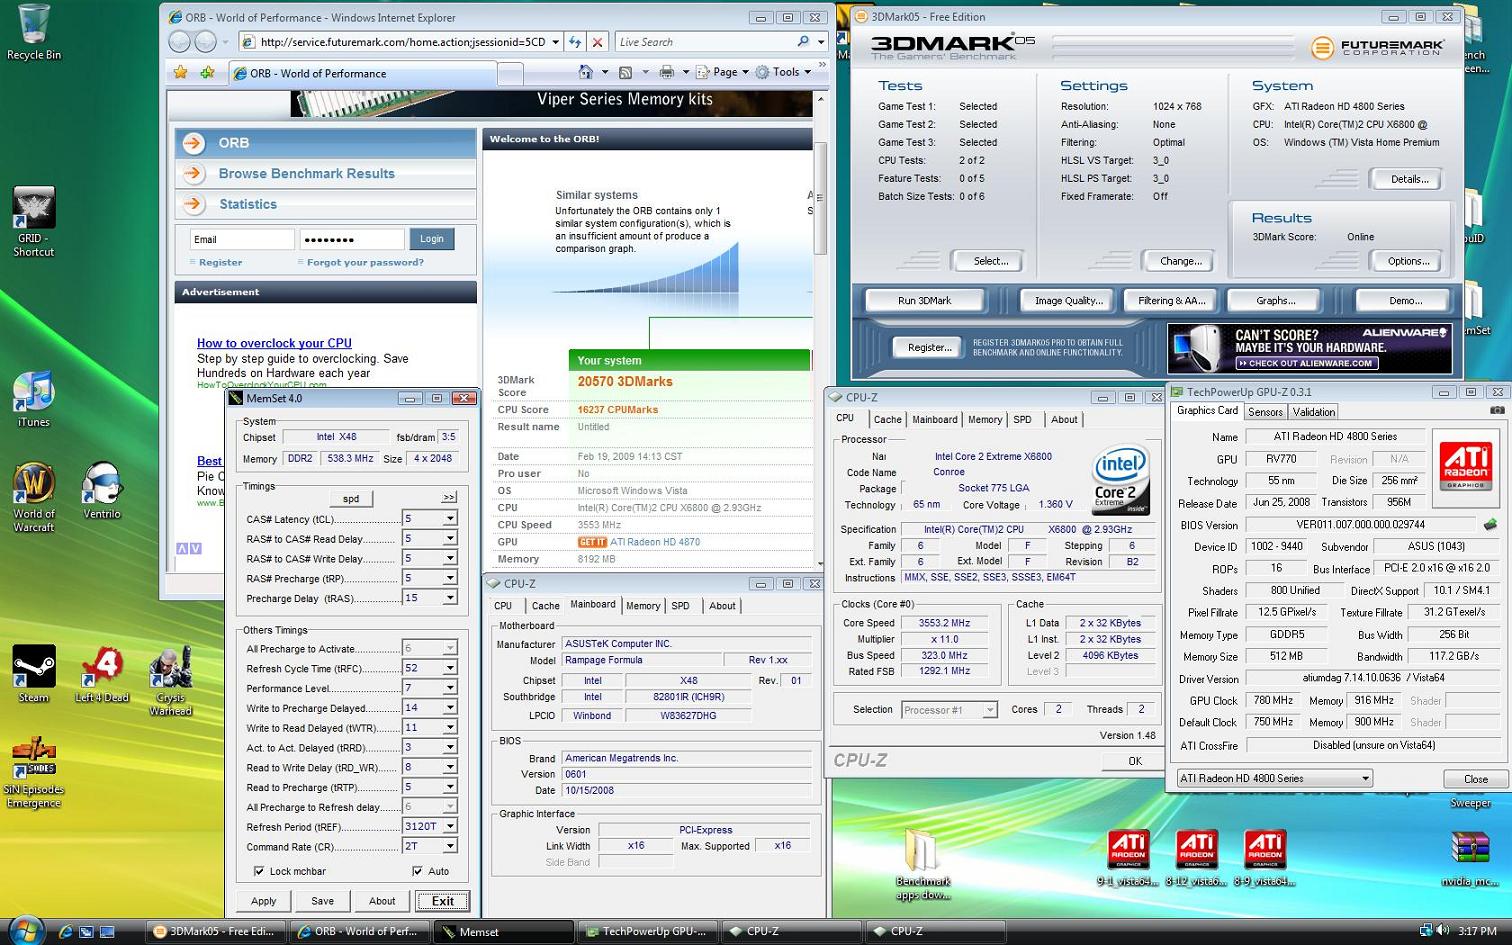Click the OK button in CPU-Z
The image size is (1512, 945).
tap(1135, 761)
